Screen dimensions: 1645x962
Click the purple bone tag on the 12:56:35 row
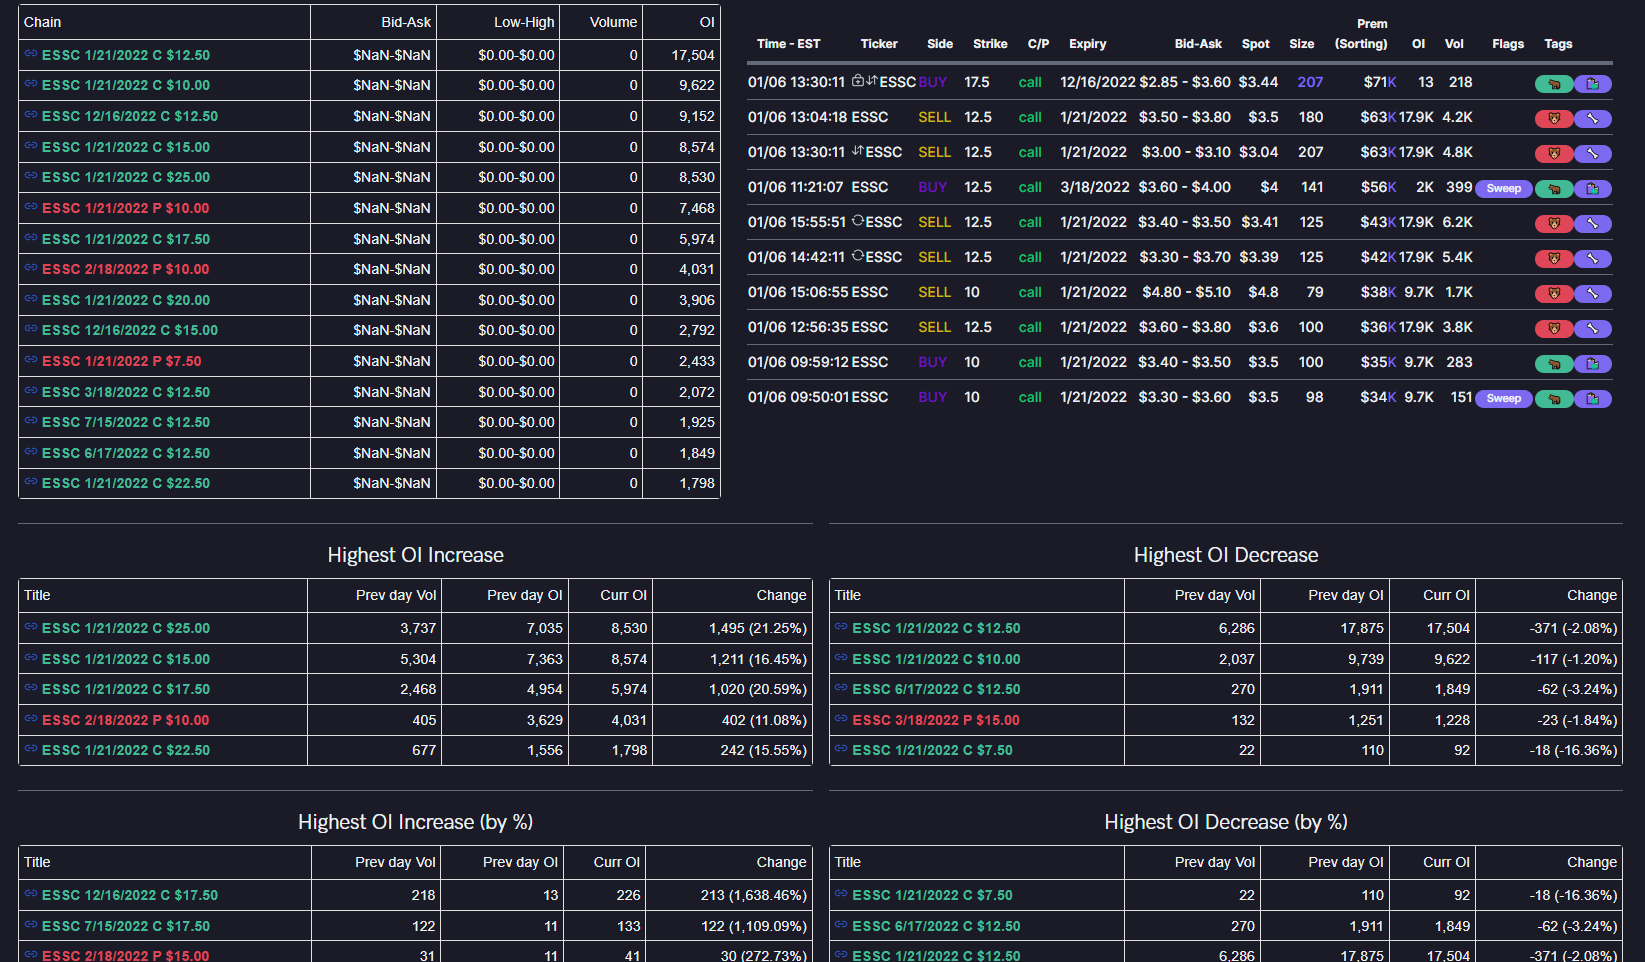pyautogui.click(x=1593, y=329)
